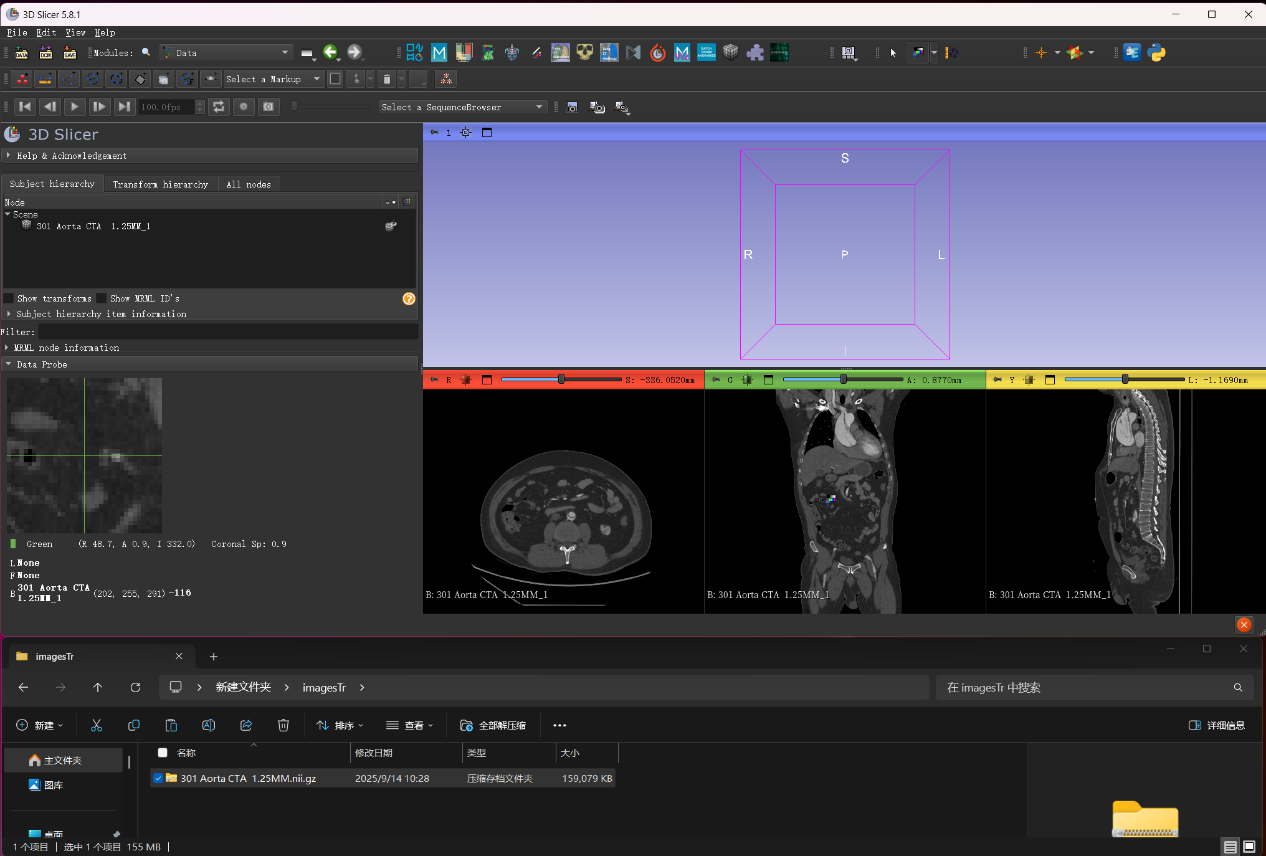Viewport: 1266px width, 856px height.
Task: Toggle the markup place-mode checkbox
Action: click(335, 79)
